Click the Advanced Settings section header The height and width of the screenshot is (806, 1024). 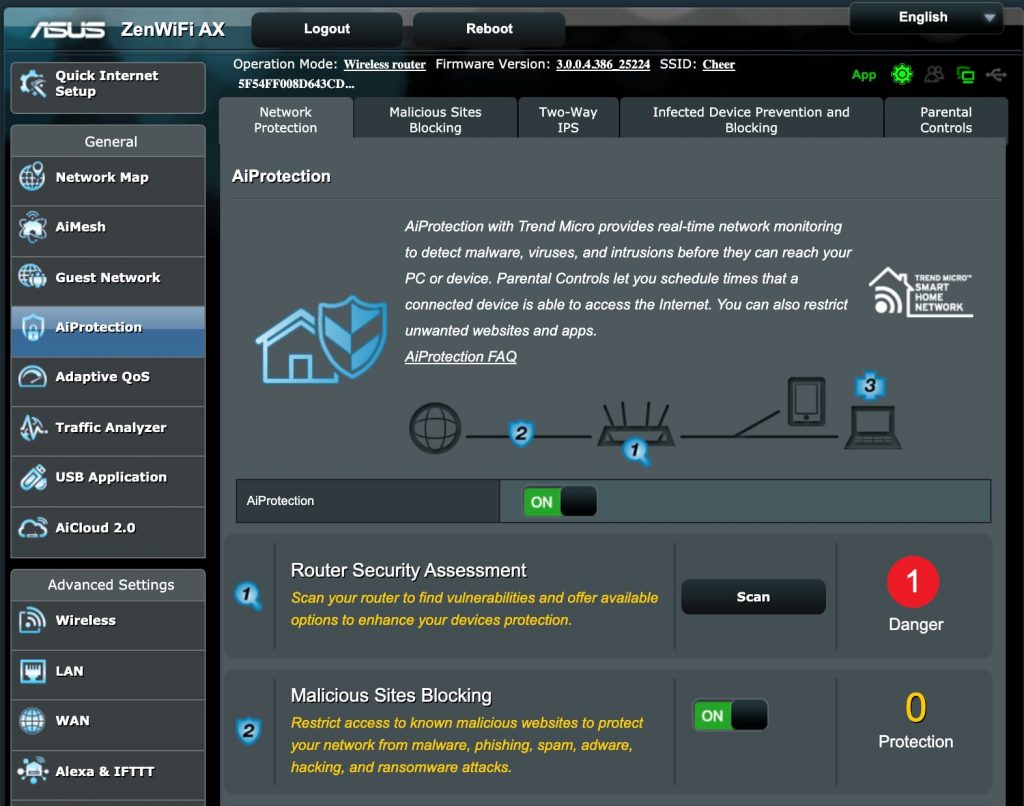[110, 585]
